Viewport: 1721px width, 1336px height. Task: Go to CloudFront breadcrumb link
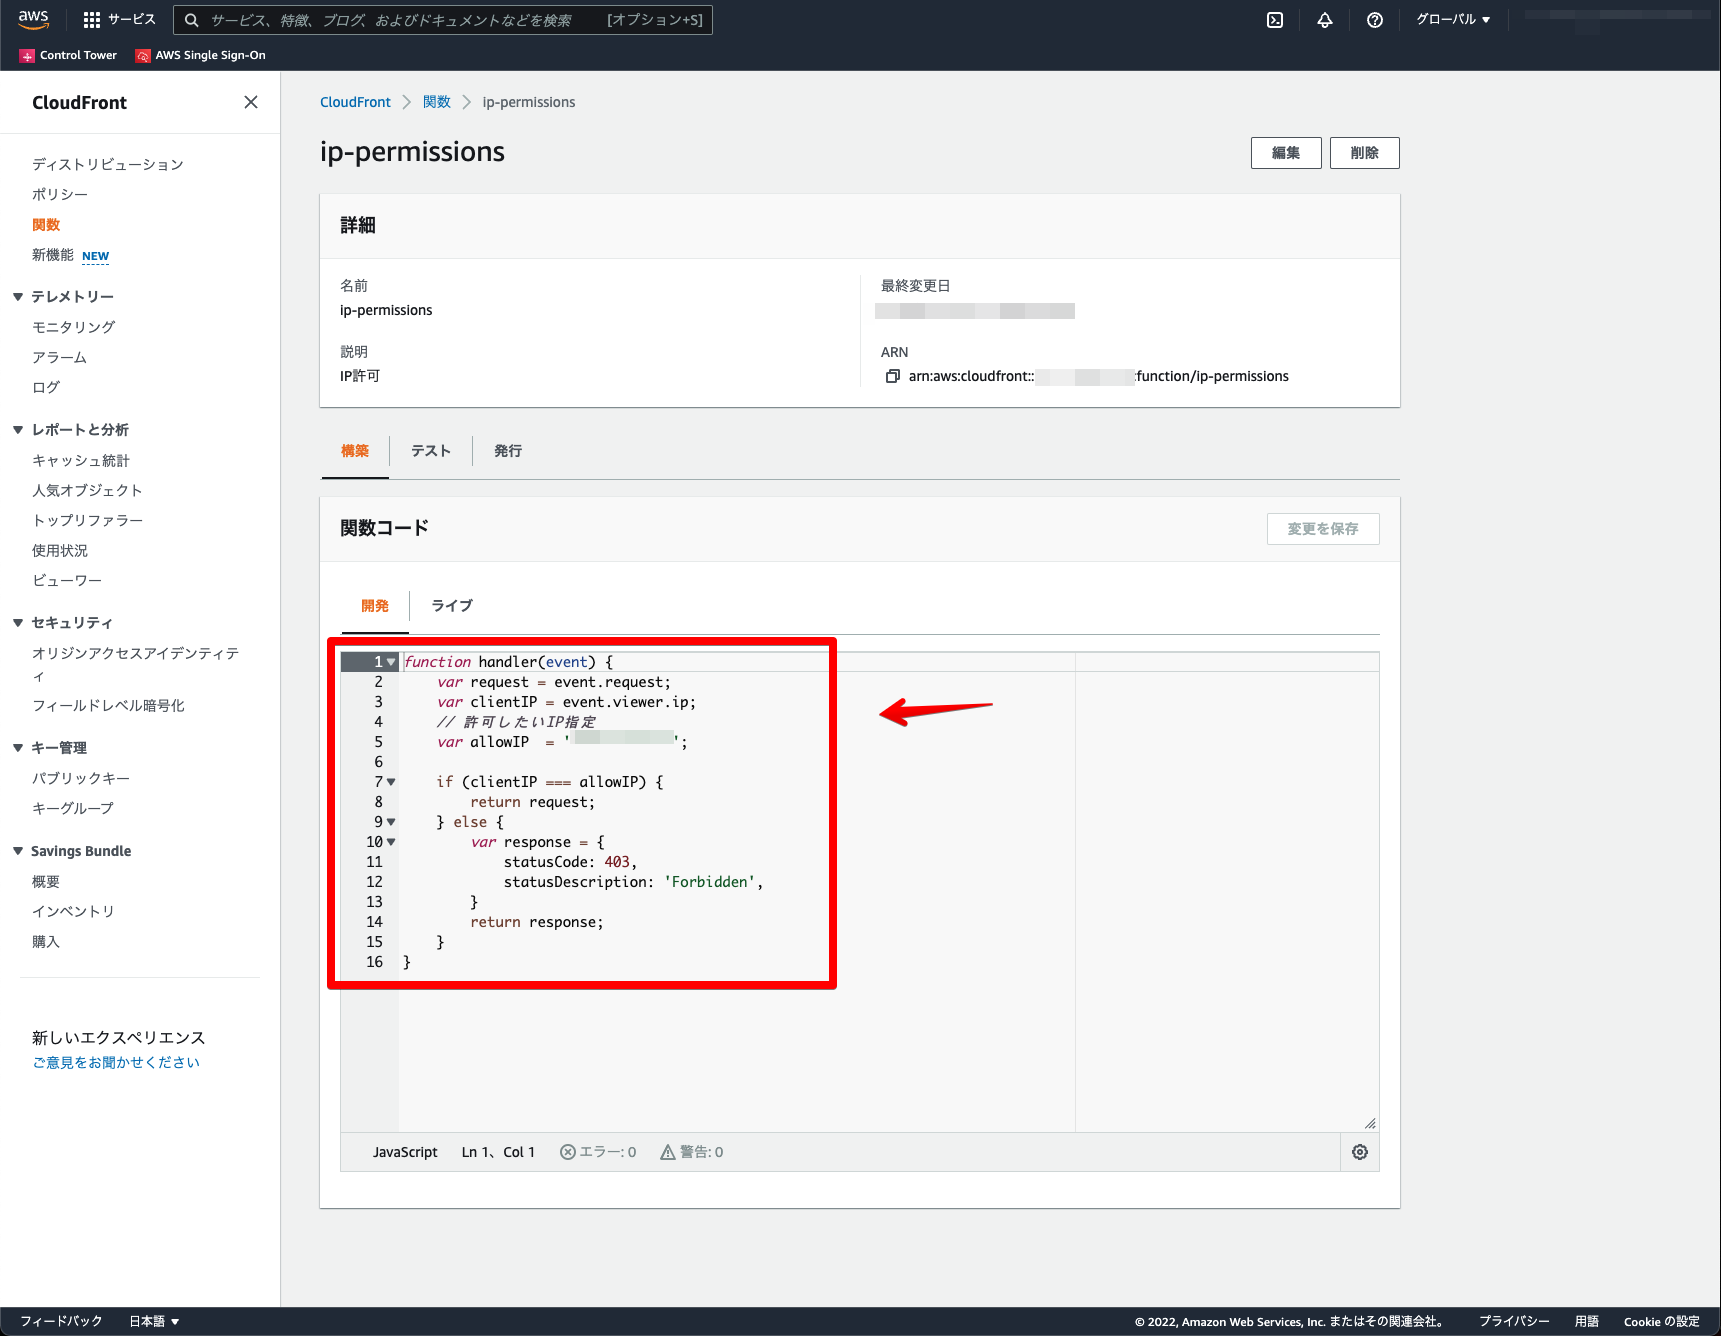(x=355, y=102)
